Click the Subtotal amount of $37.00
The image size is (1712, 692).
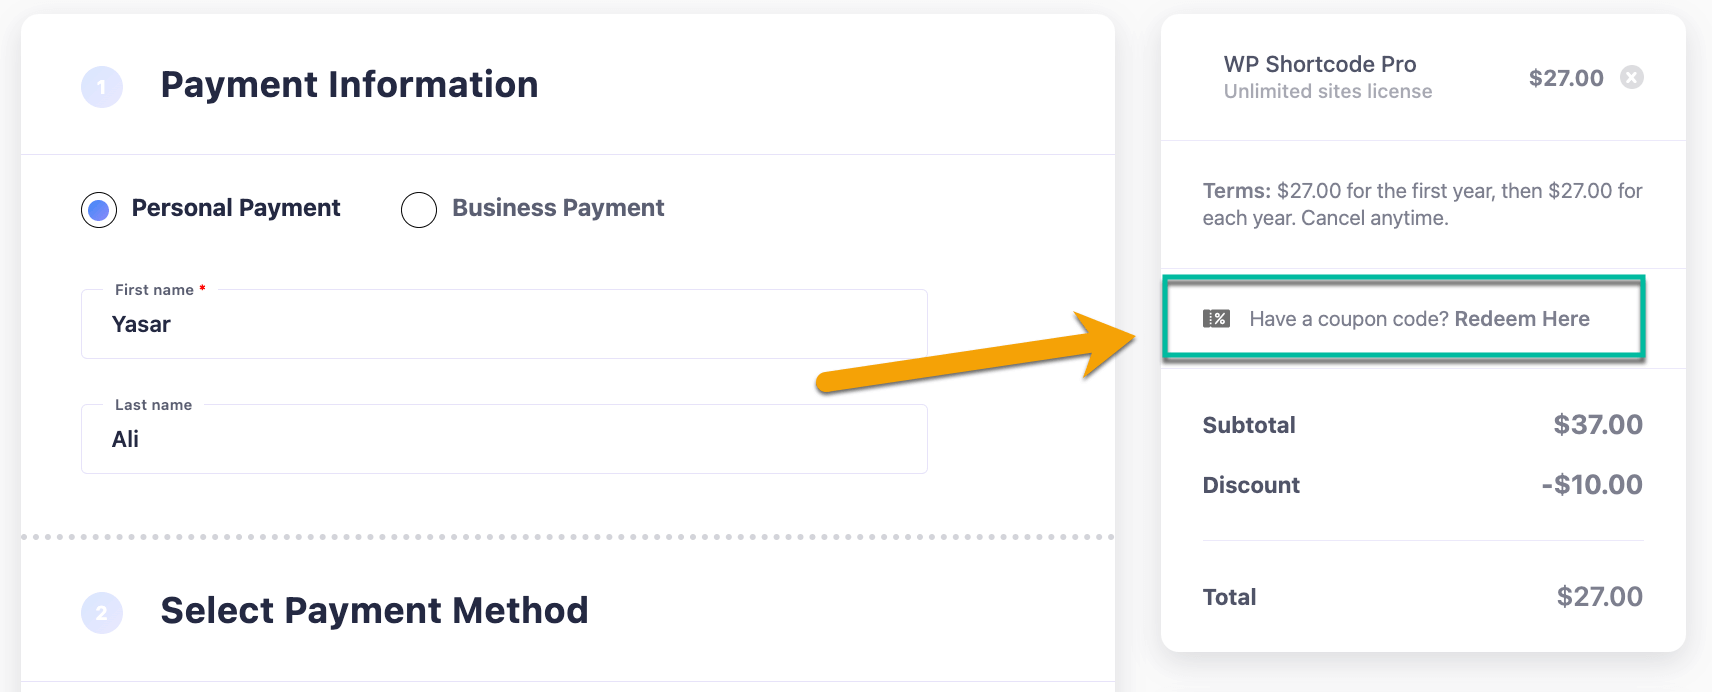1597,424
